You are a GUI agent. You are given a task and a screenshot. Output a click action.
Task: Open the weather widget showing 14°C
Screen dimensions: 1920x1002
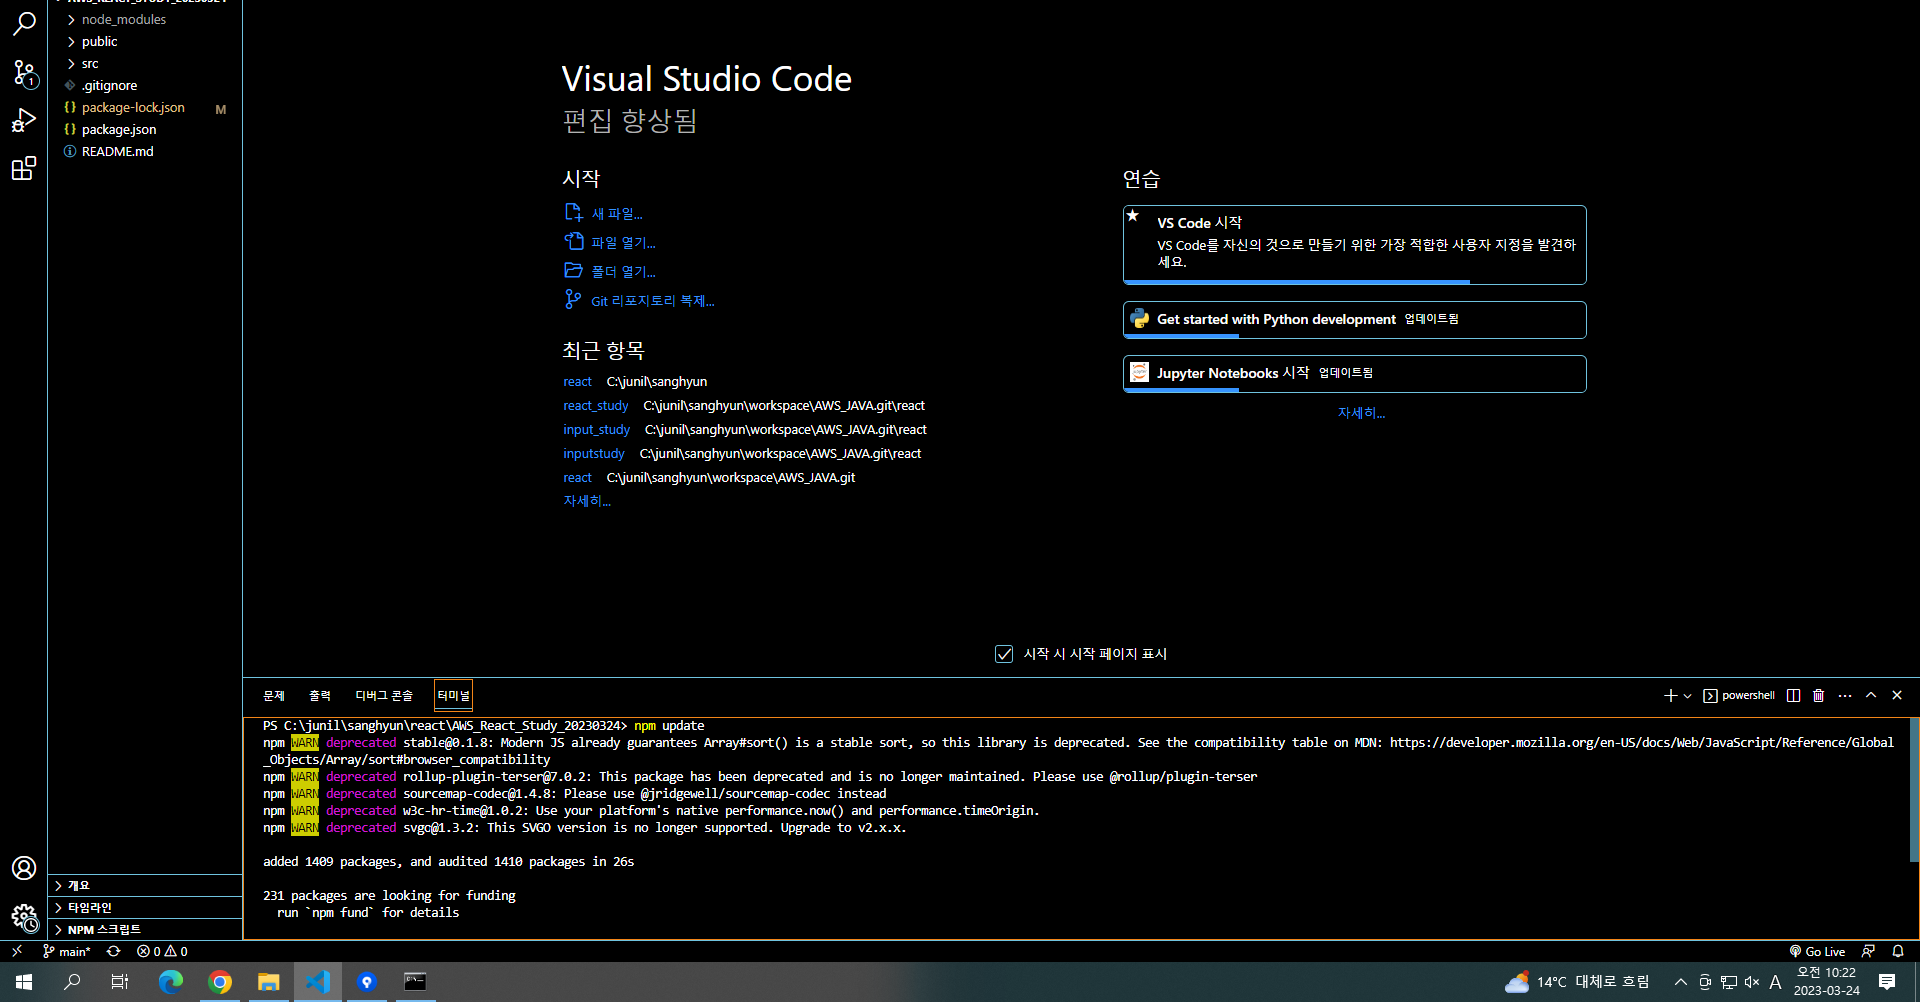pos(1577,982)
